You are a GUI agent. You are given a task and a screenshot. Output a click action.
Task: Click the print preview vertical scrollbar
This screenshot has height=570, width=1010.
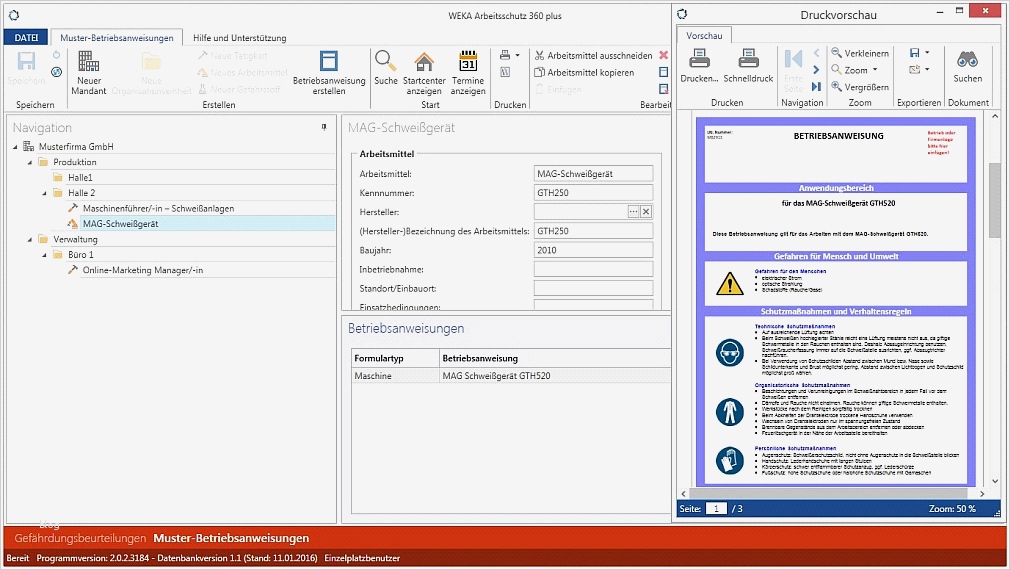tap(995, 200)
